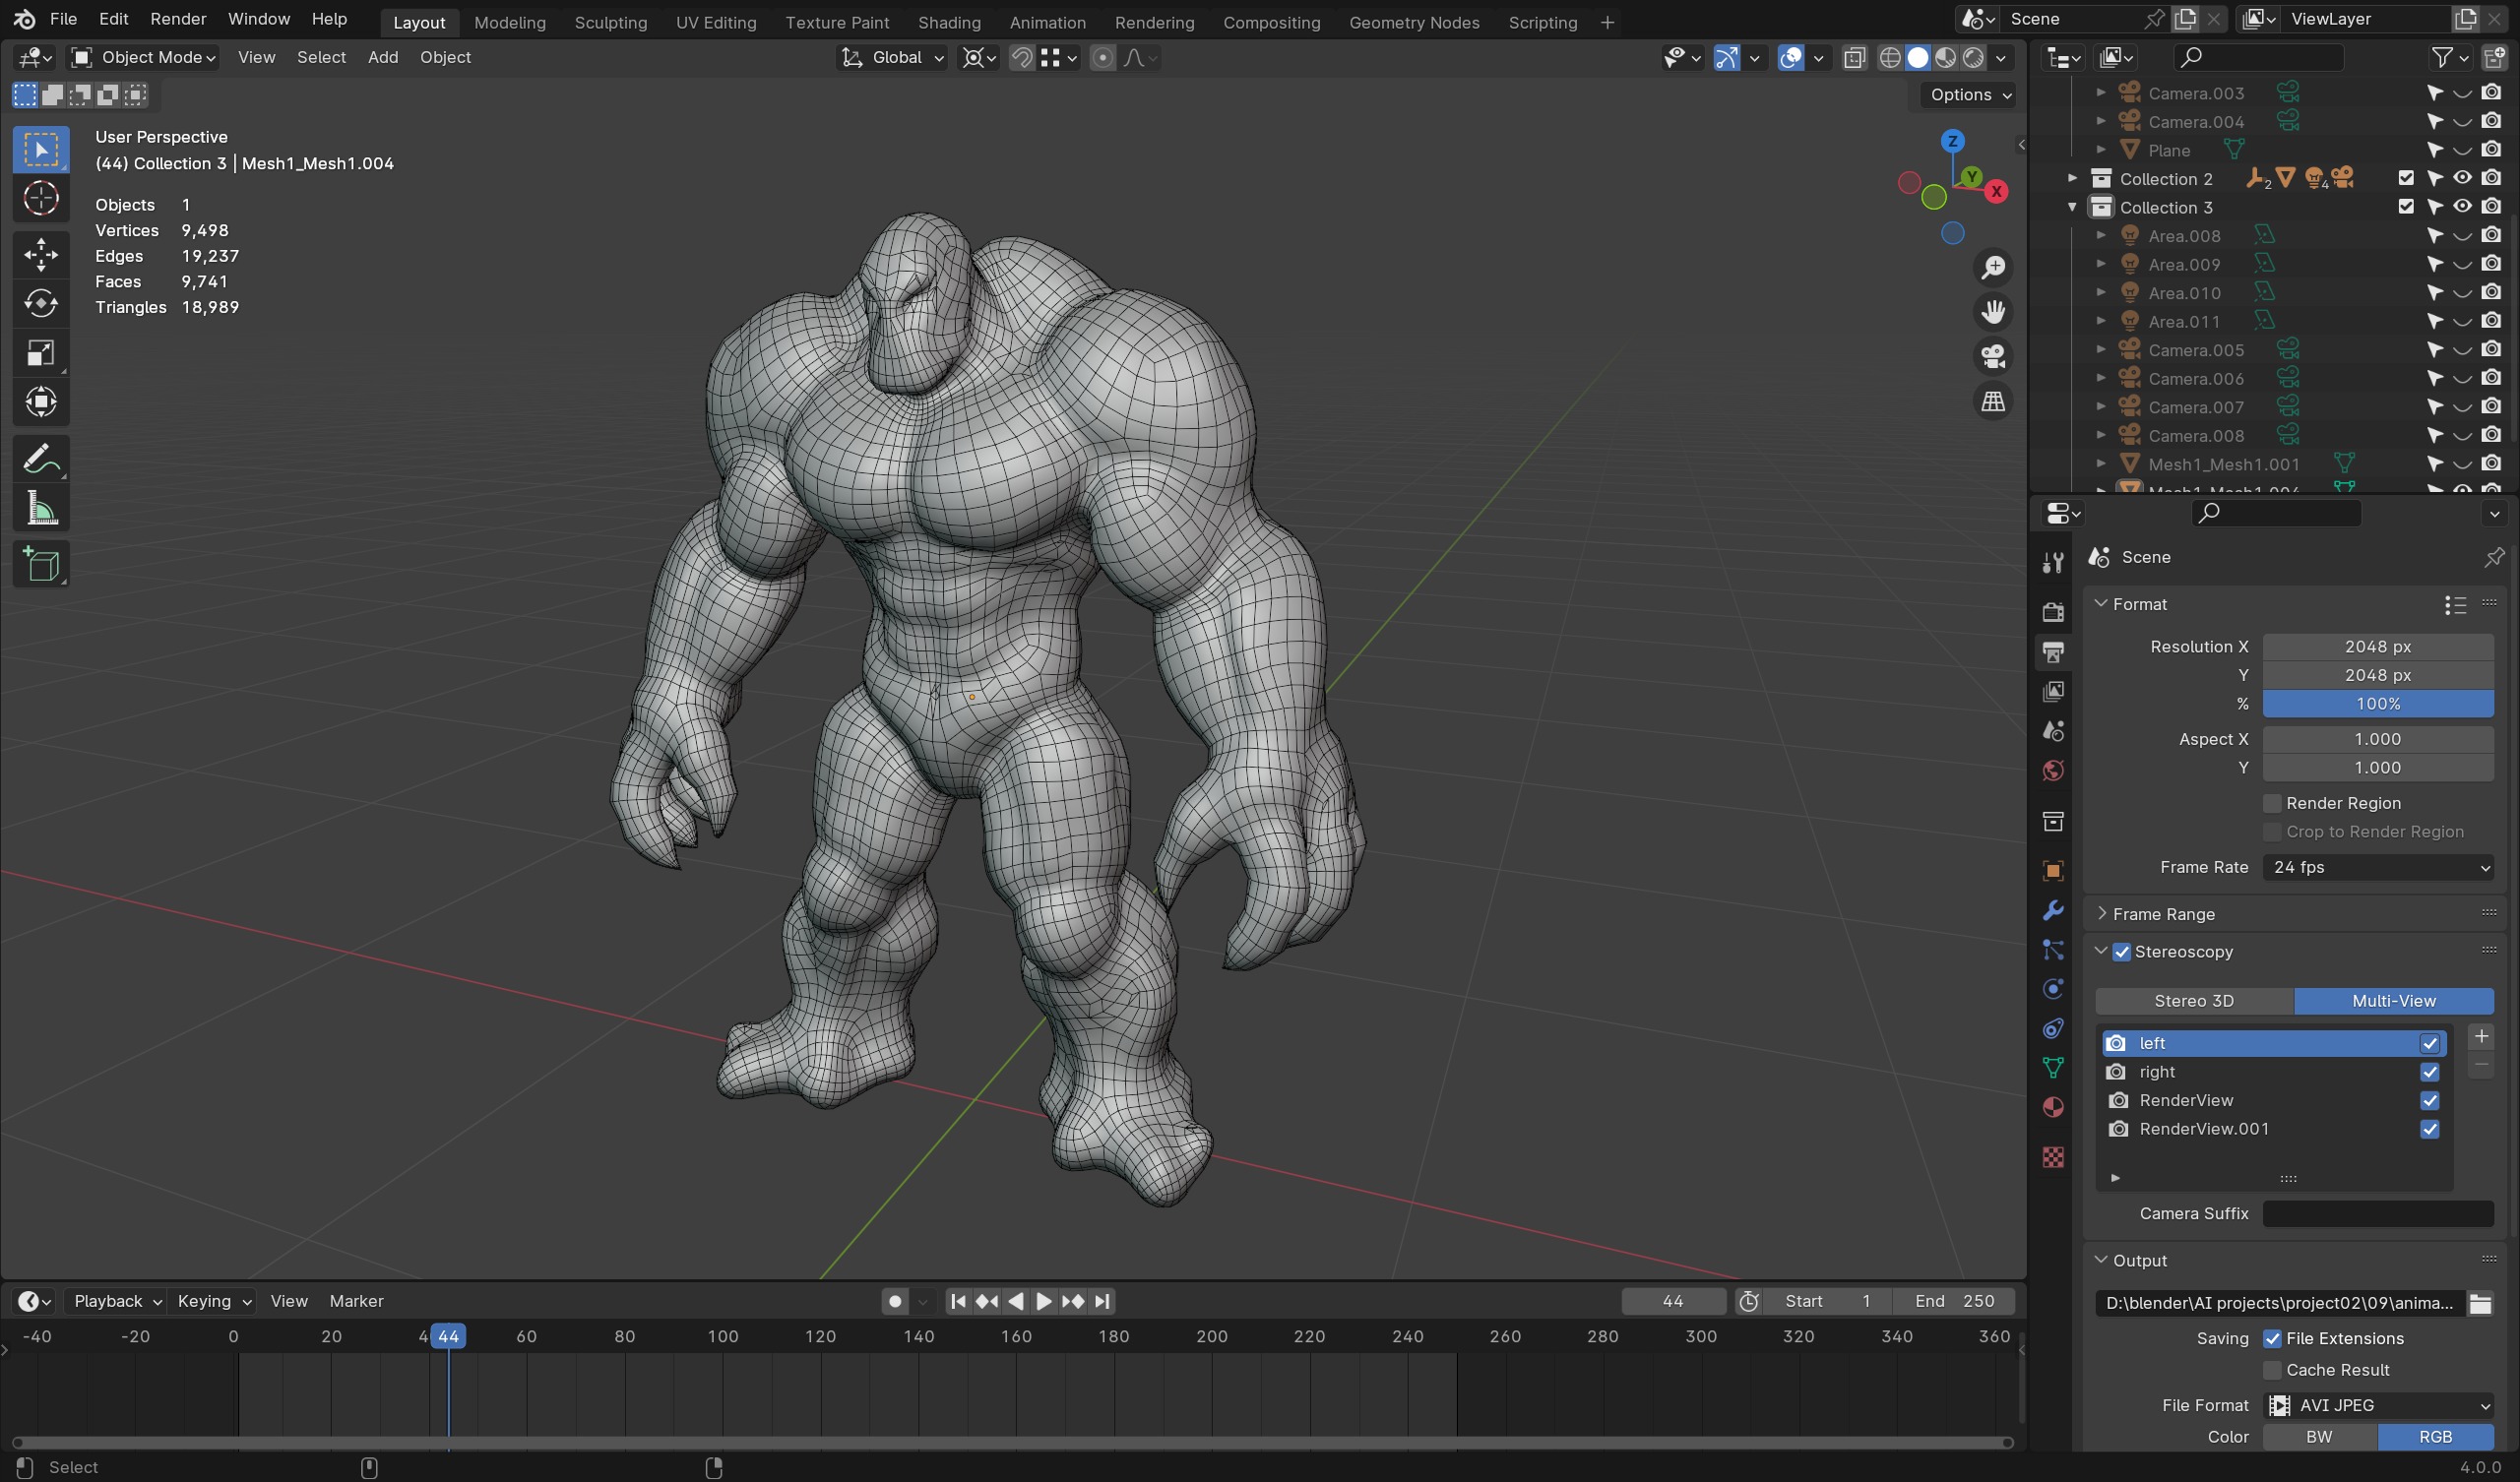
Task: Choose the Measure tool
Action: 41,509
